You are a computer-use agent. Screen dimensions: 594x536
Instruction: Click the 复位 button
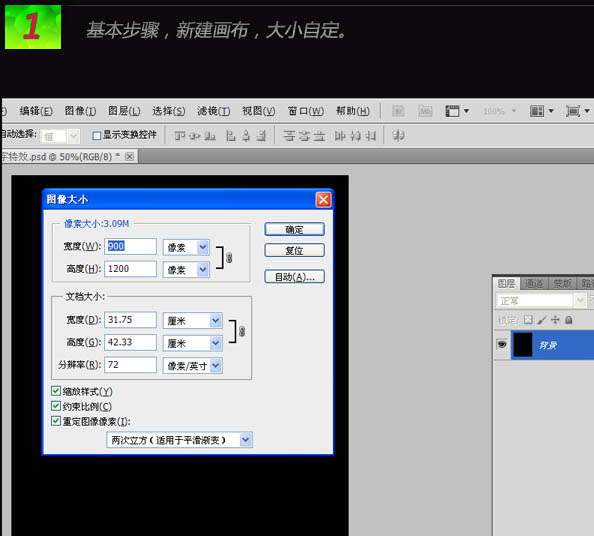tap(294, 250)
